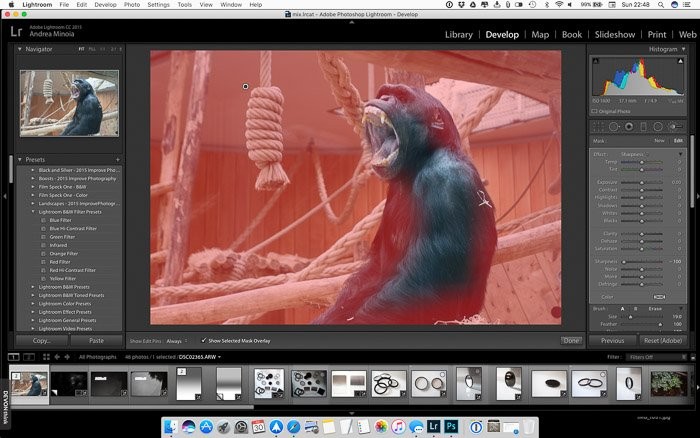Screen dimensions: 700x438
Task: Select the Crop Overlay tool icon
Action: point(597,127)
